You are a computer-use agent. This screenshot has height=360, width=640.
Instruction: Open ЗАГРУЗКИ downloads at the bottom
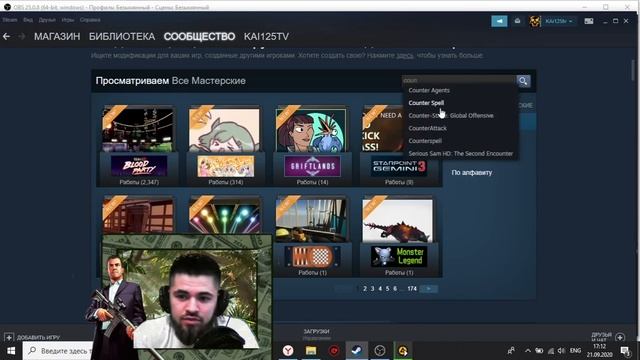(x=316, y=331)
